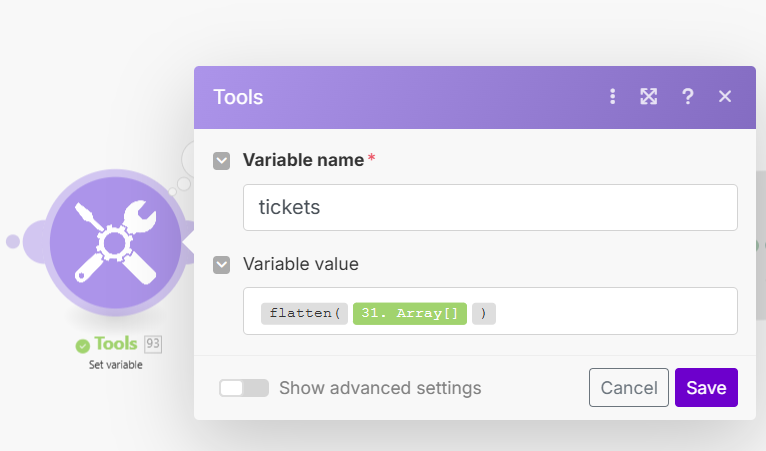Collapse the Variable value field chevron
766x451 pixels.
[222, 265]
